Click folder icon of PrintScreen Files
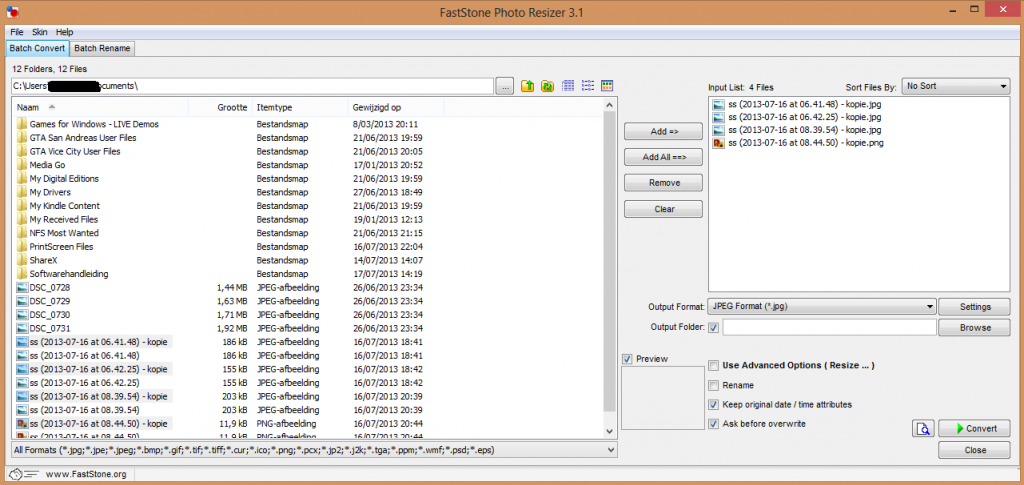The image size is (1024, 485). point(22,247)
